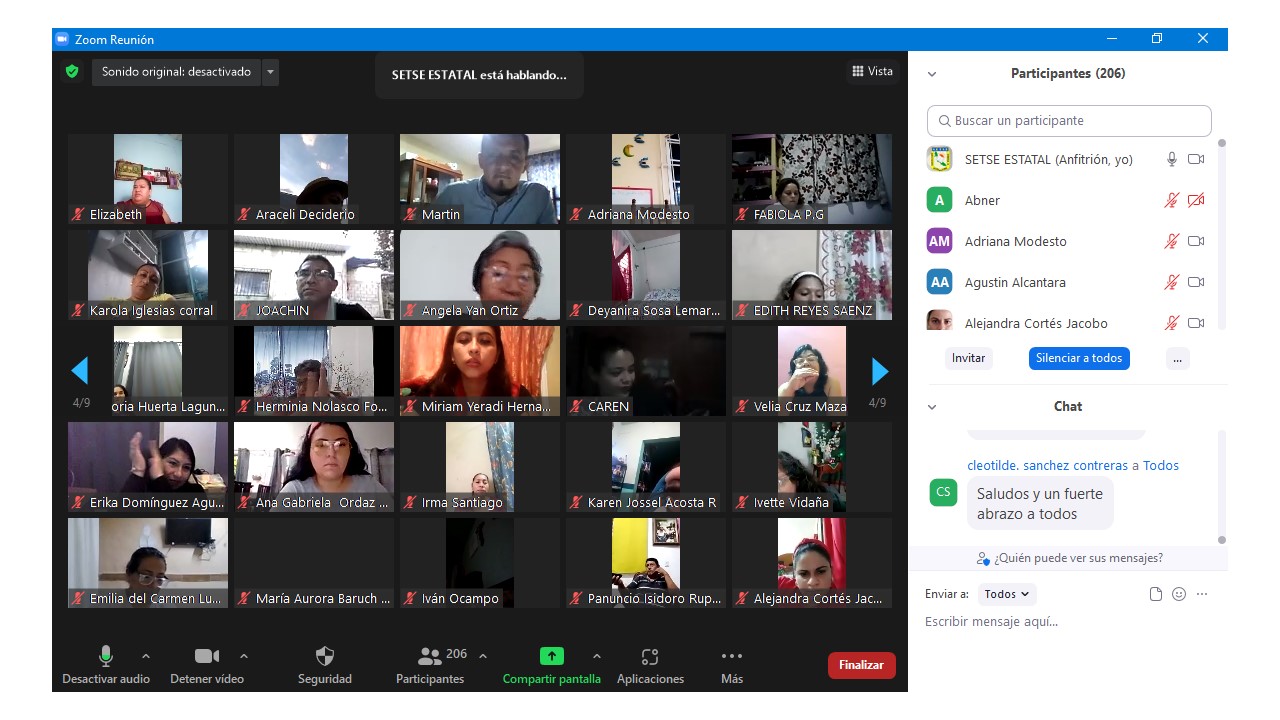Click the red Finalizar button
Image resolution: width=1280 pixels, height=720 pixels.
point(861,665)
